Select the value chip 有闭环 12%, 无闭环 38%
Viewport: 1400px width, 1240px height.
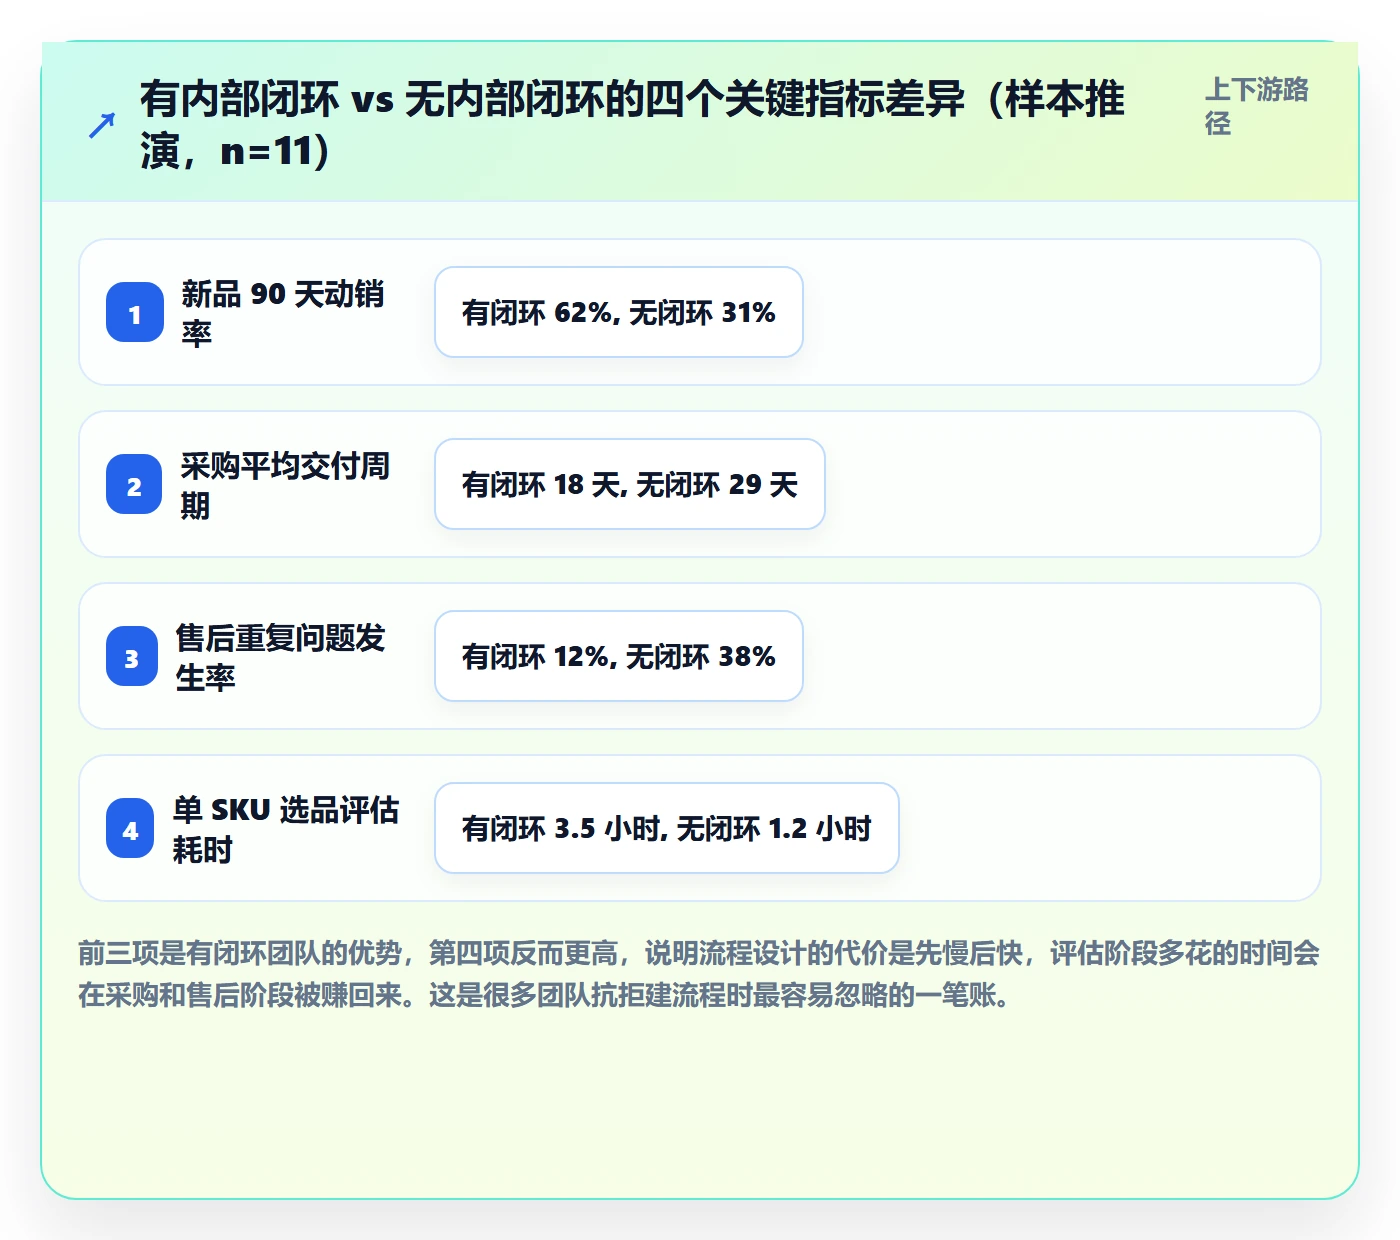point(619,656)
